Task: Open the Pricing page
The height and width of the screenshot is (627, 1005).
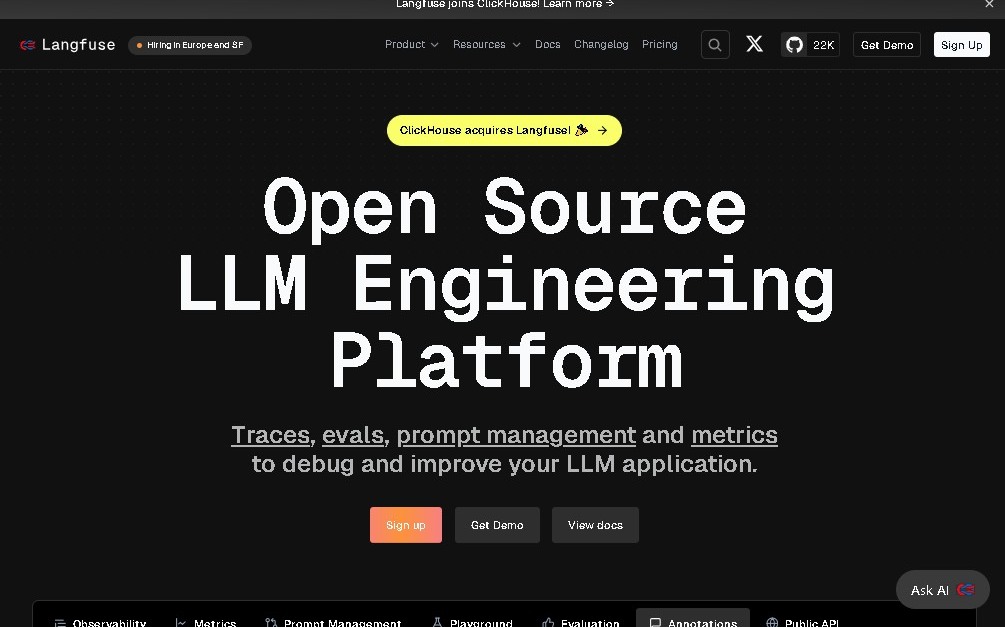Action: (659, 44)
